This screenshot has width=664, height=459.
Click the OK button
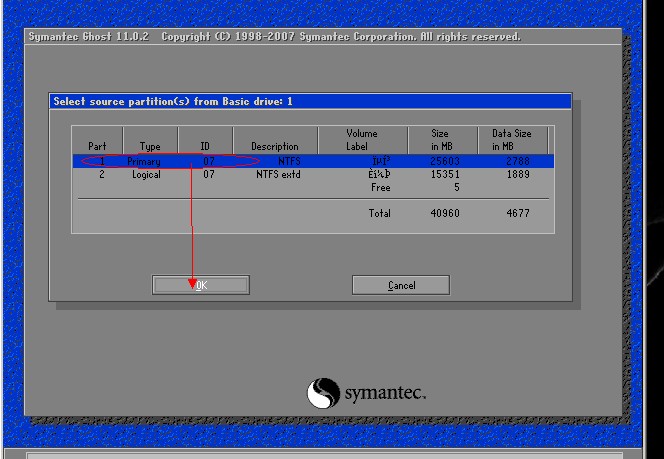tap(201, 285)
